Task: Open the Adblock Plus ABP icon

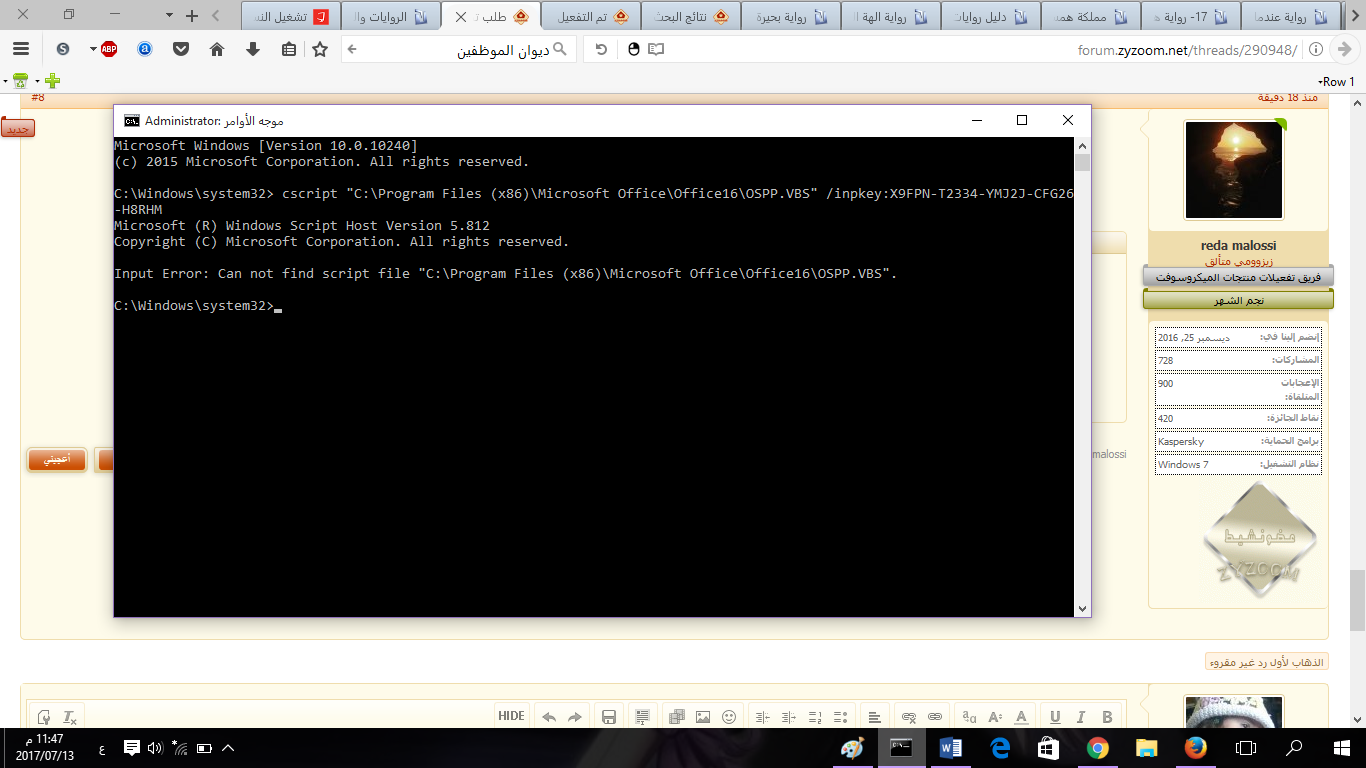Action: coord(109,49)
